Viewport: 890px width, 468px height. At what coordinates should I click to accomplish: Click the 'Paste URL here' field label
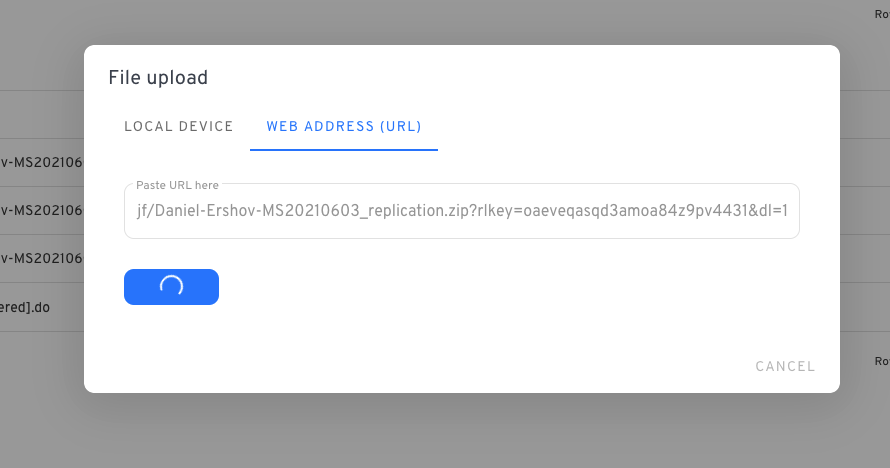tap(177, 185)
